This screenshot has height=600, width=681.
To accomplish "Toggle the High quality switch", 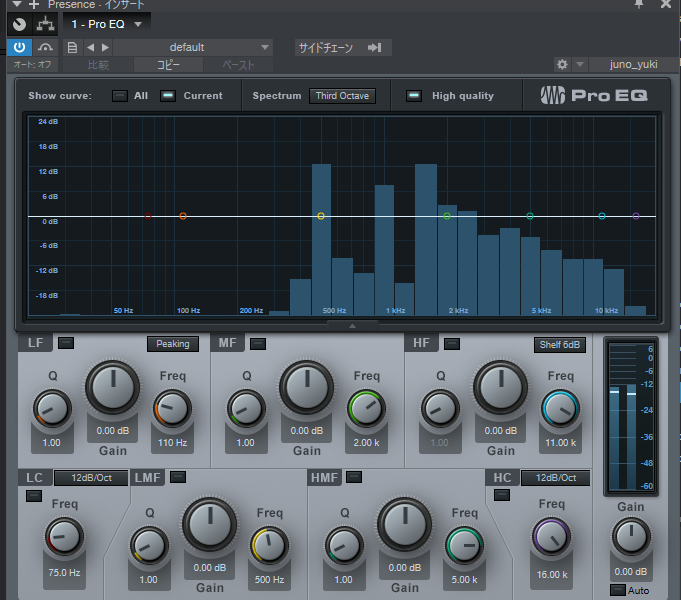I will click(x=414, y=96).
